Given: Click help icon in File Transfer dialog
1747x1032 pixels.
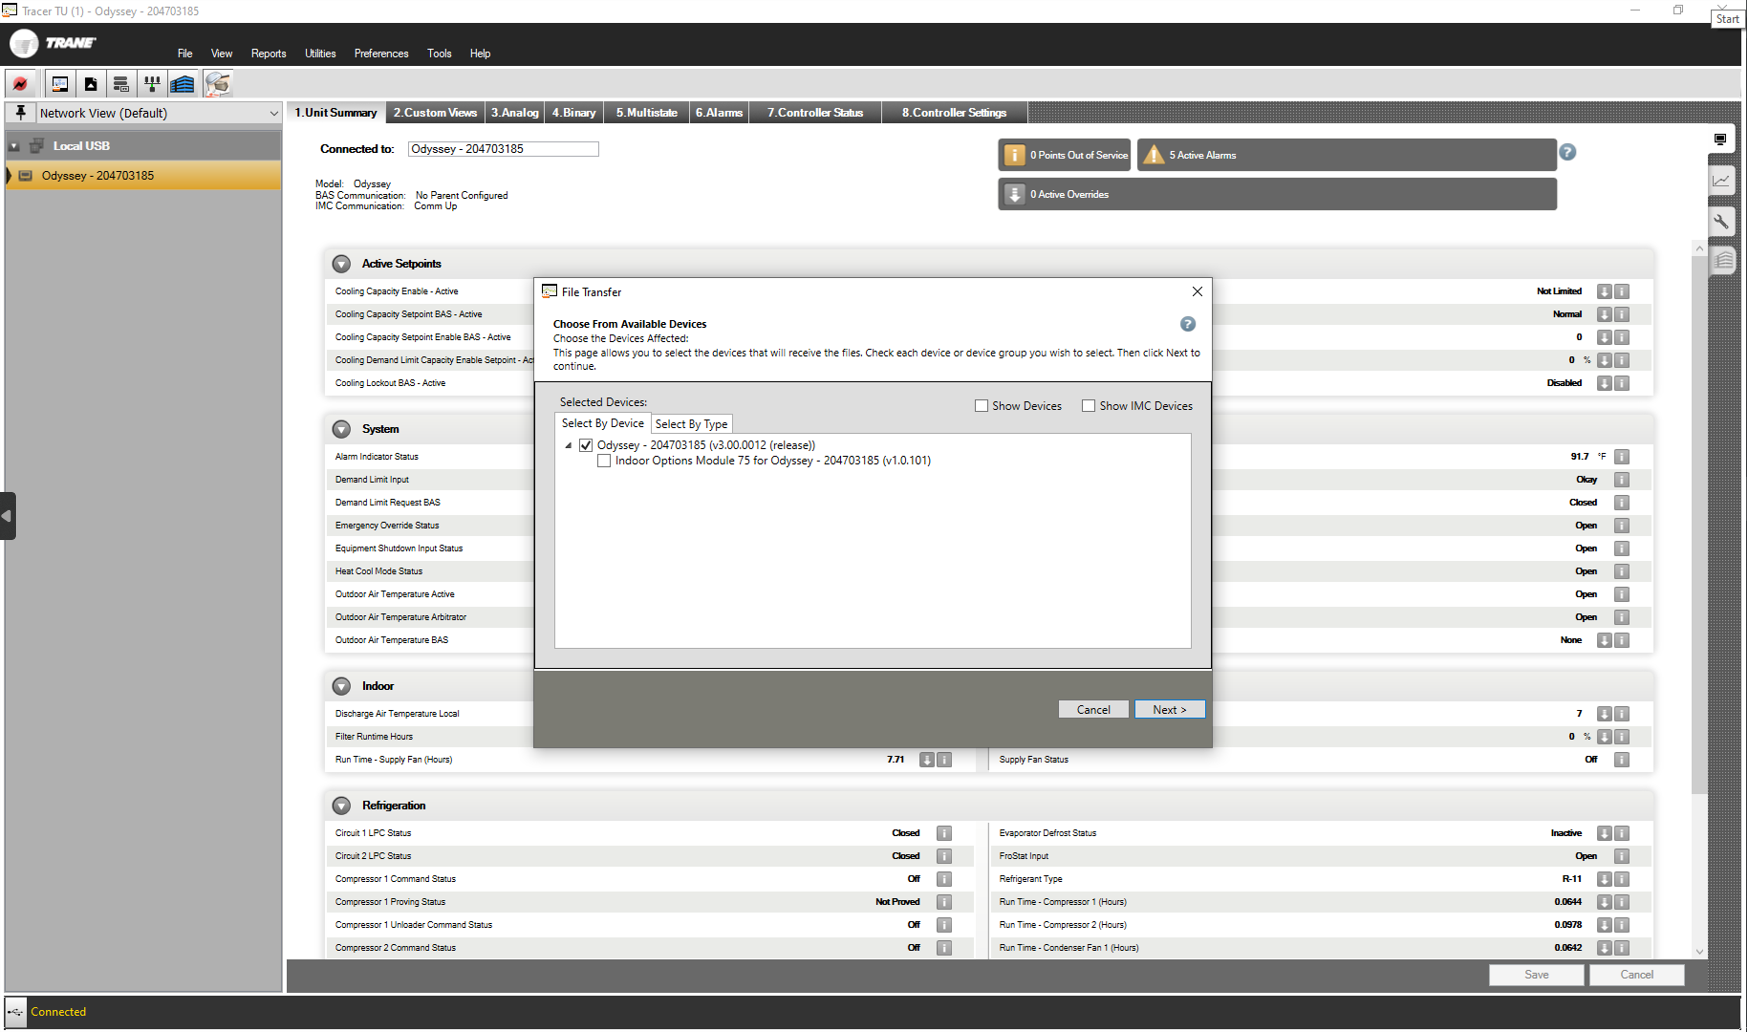Looking at the screenshot, I should tap(1187, 324).
